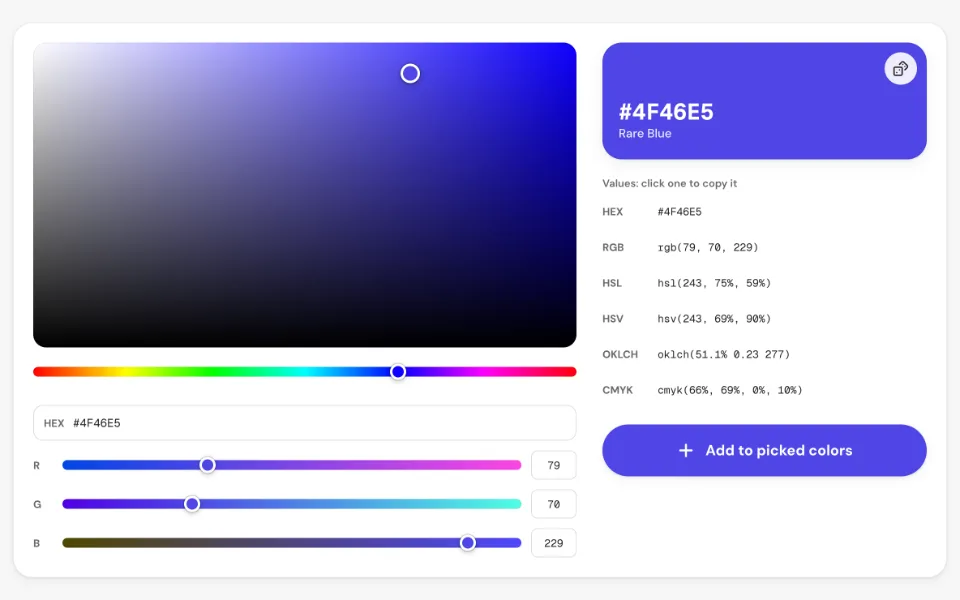Add to picked colors button
This screenshot has height=600, width=960.
pos(764,450)
